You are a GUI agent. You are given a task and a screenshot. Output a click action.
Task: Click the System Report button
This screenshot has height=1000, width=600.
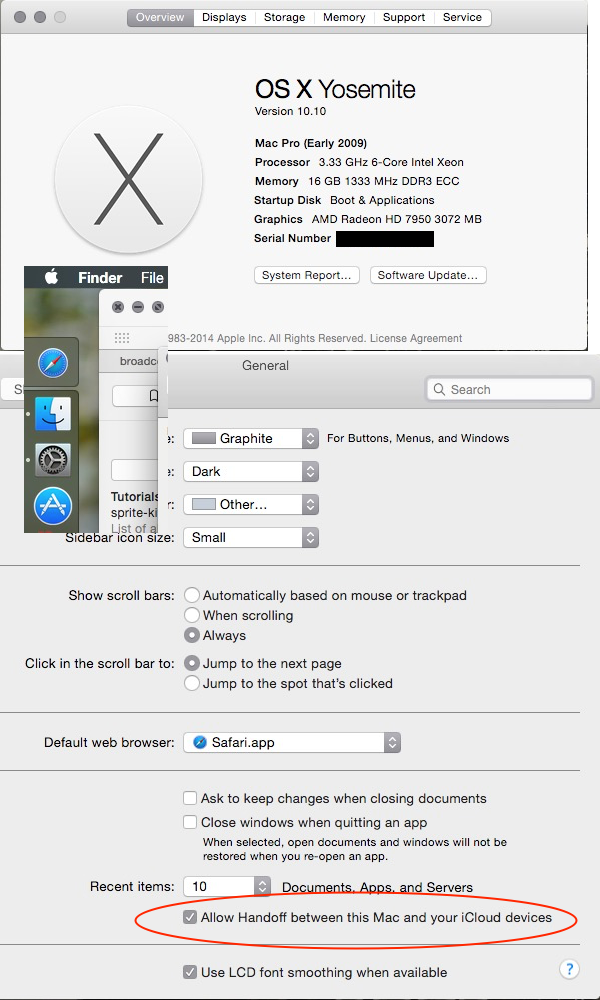(x=307, y=275)
